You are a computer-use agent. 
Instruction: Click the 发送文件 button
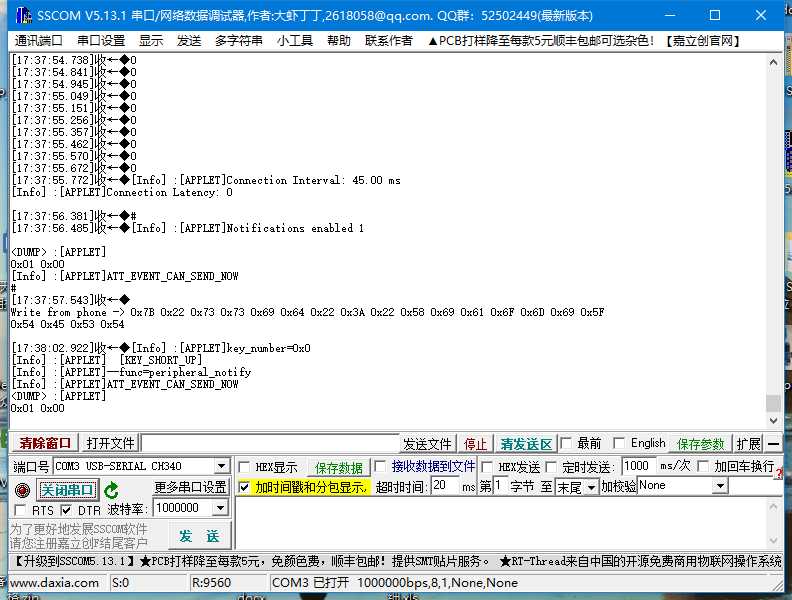pyautogui.click(x=427, y=444)
